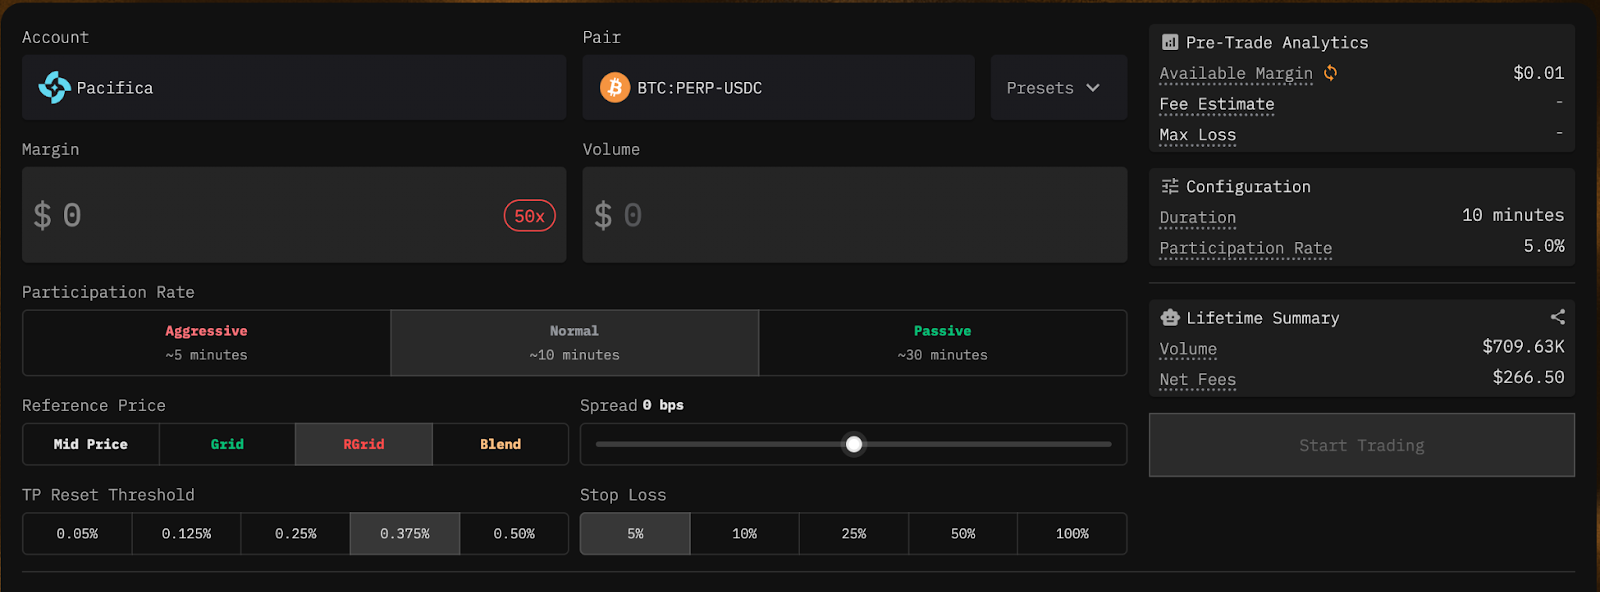
Task: Click the Bitcoin coin icon
Action: coord(614,88)
